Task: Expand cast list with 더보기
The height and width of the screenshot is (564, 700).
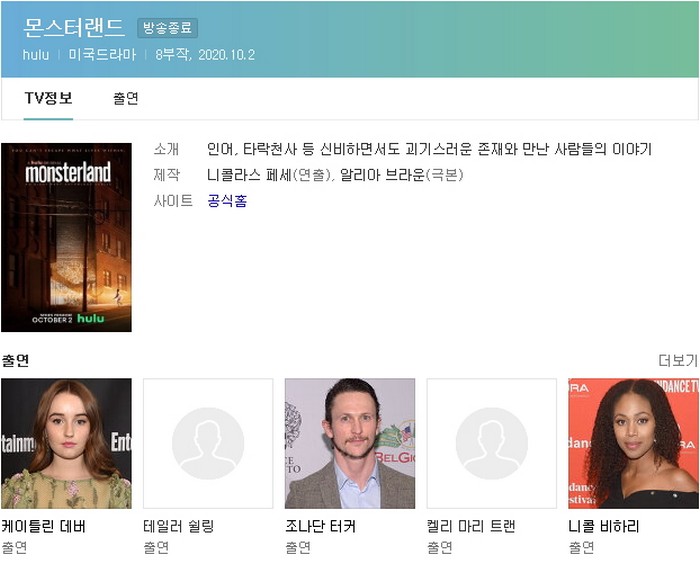Action: point(677,360)
